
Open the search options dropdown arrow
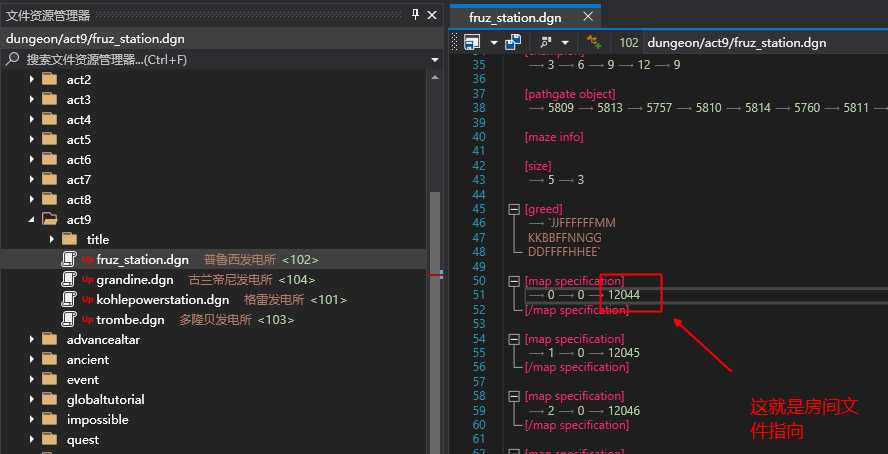click(435, 60)
